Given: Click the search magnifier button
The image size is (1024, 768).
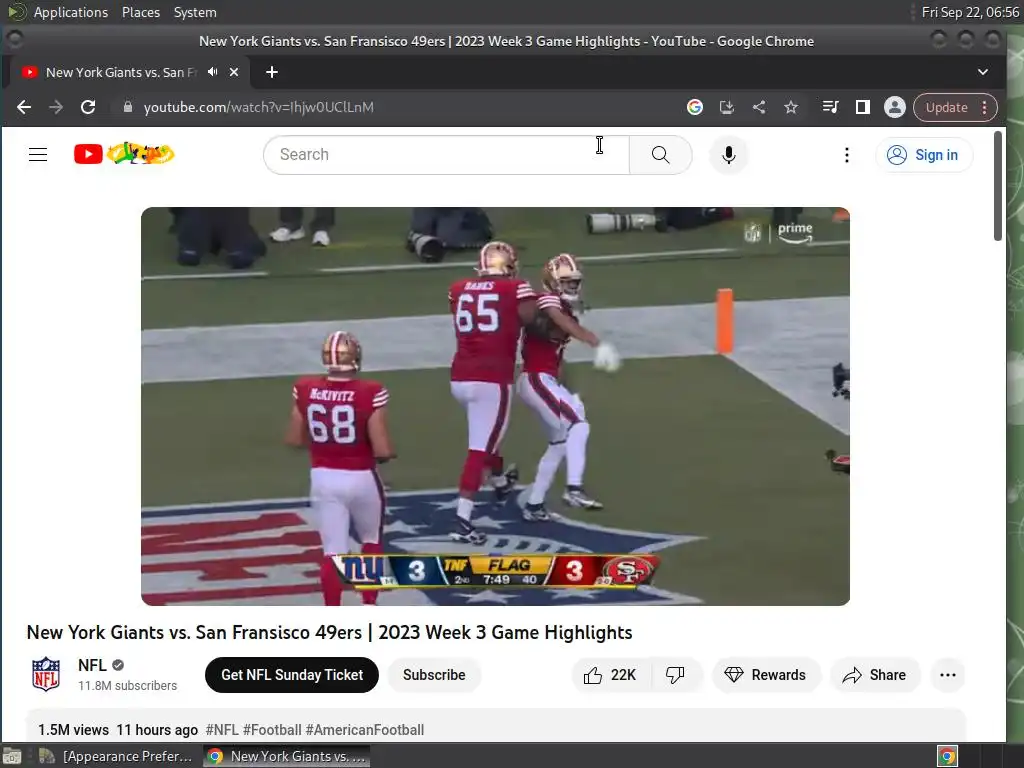Looking at the screenshot, I should point(660,155).
